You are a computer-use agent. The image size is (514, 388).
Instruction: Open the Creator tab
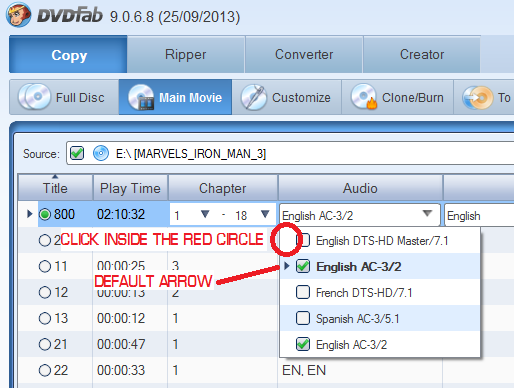point(422,54)
